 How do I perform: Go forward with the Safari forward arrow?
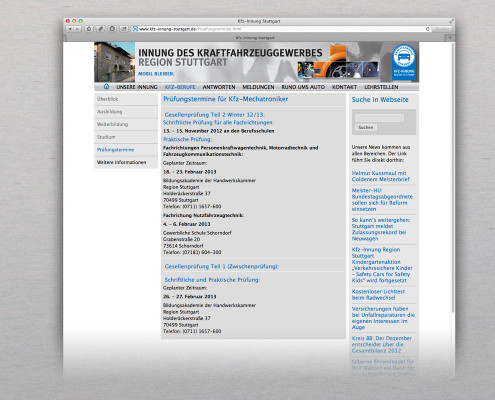click(77, 29)
